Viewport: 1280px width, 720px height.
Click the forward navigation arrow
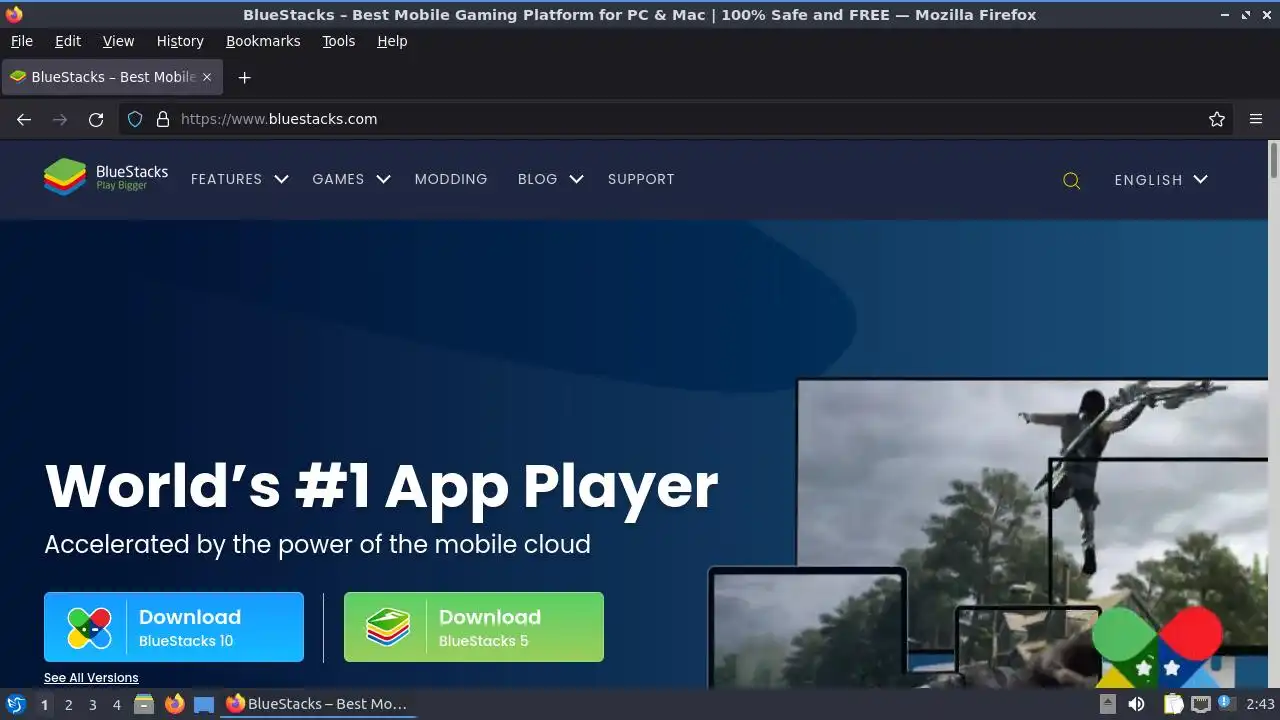click(60, 119)
